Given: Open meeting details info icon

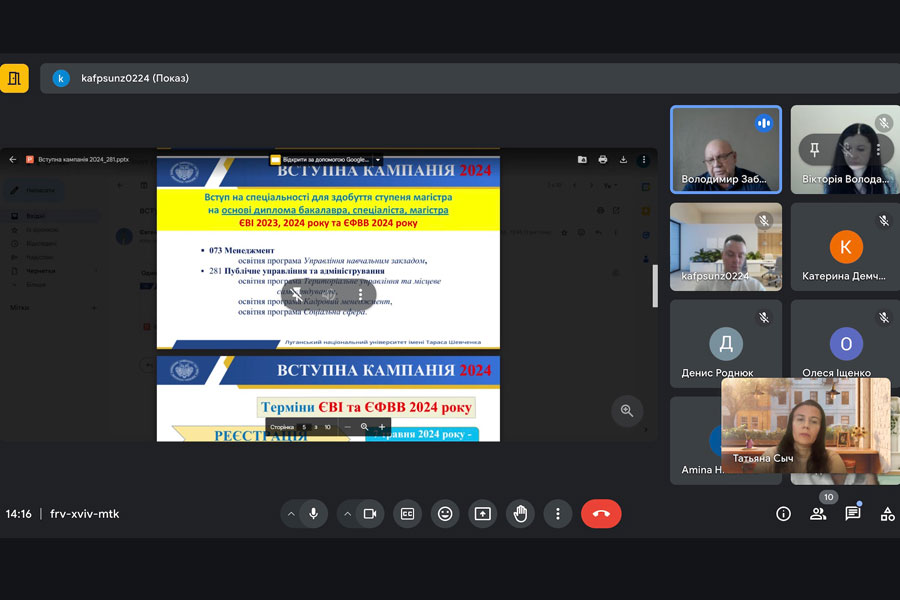Looking at the screenshot, I should tap(783, 514).
